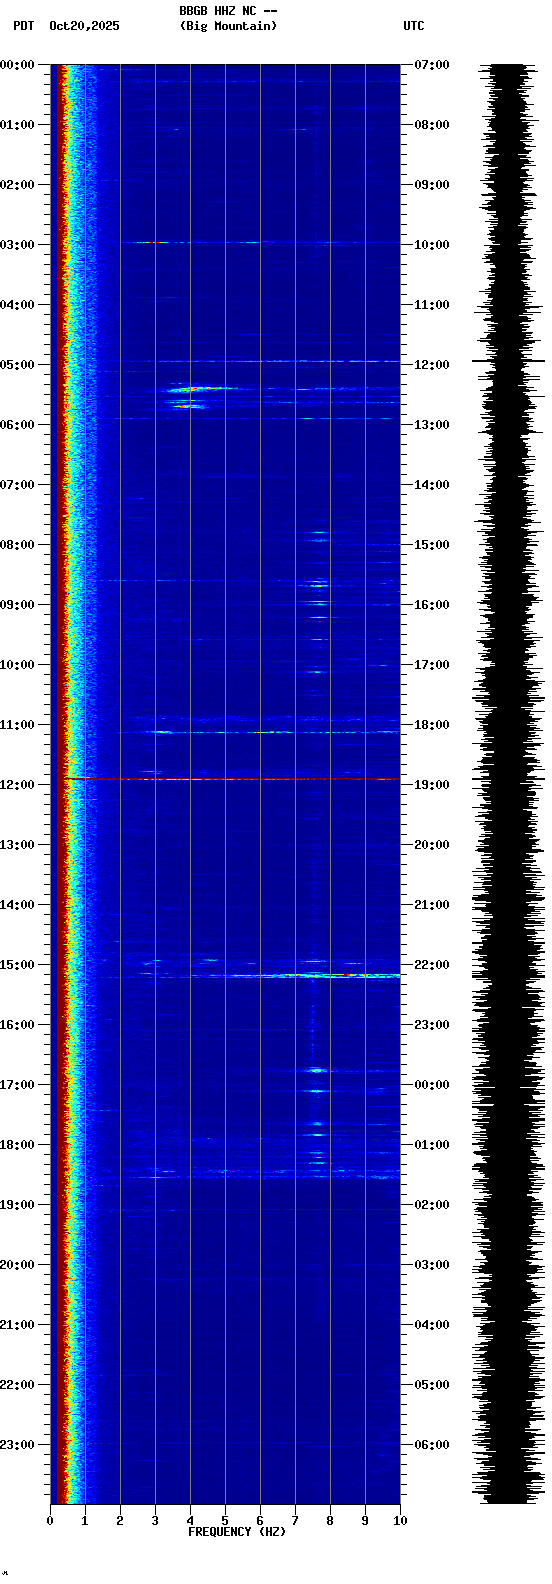Click the 12:00 UTC time label
The height and width of the screenshot is (1584, 552).
[431, 365]
